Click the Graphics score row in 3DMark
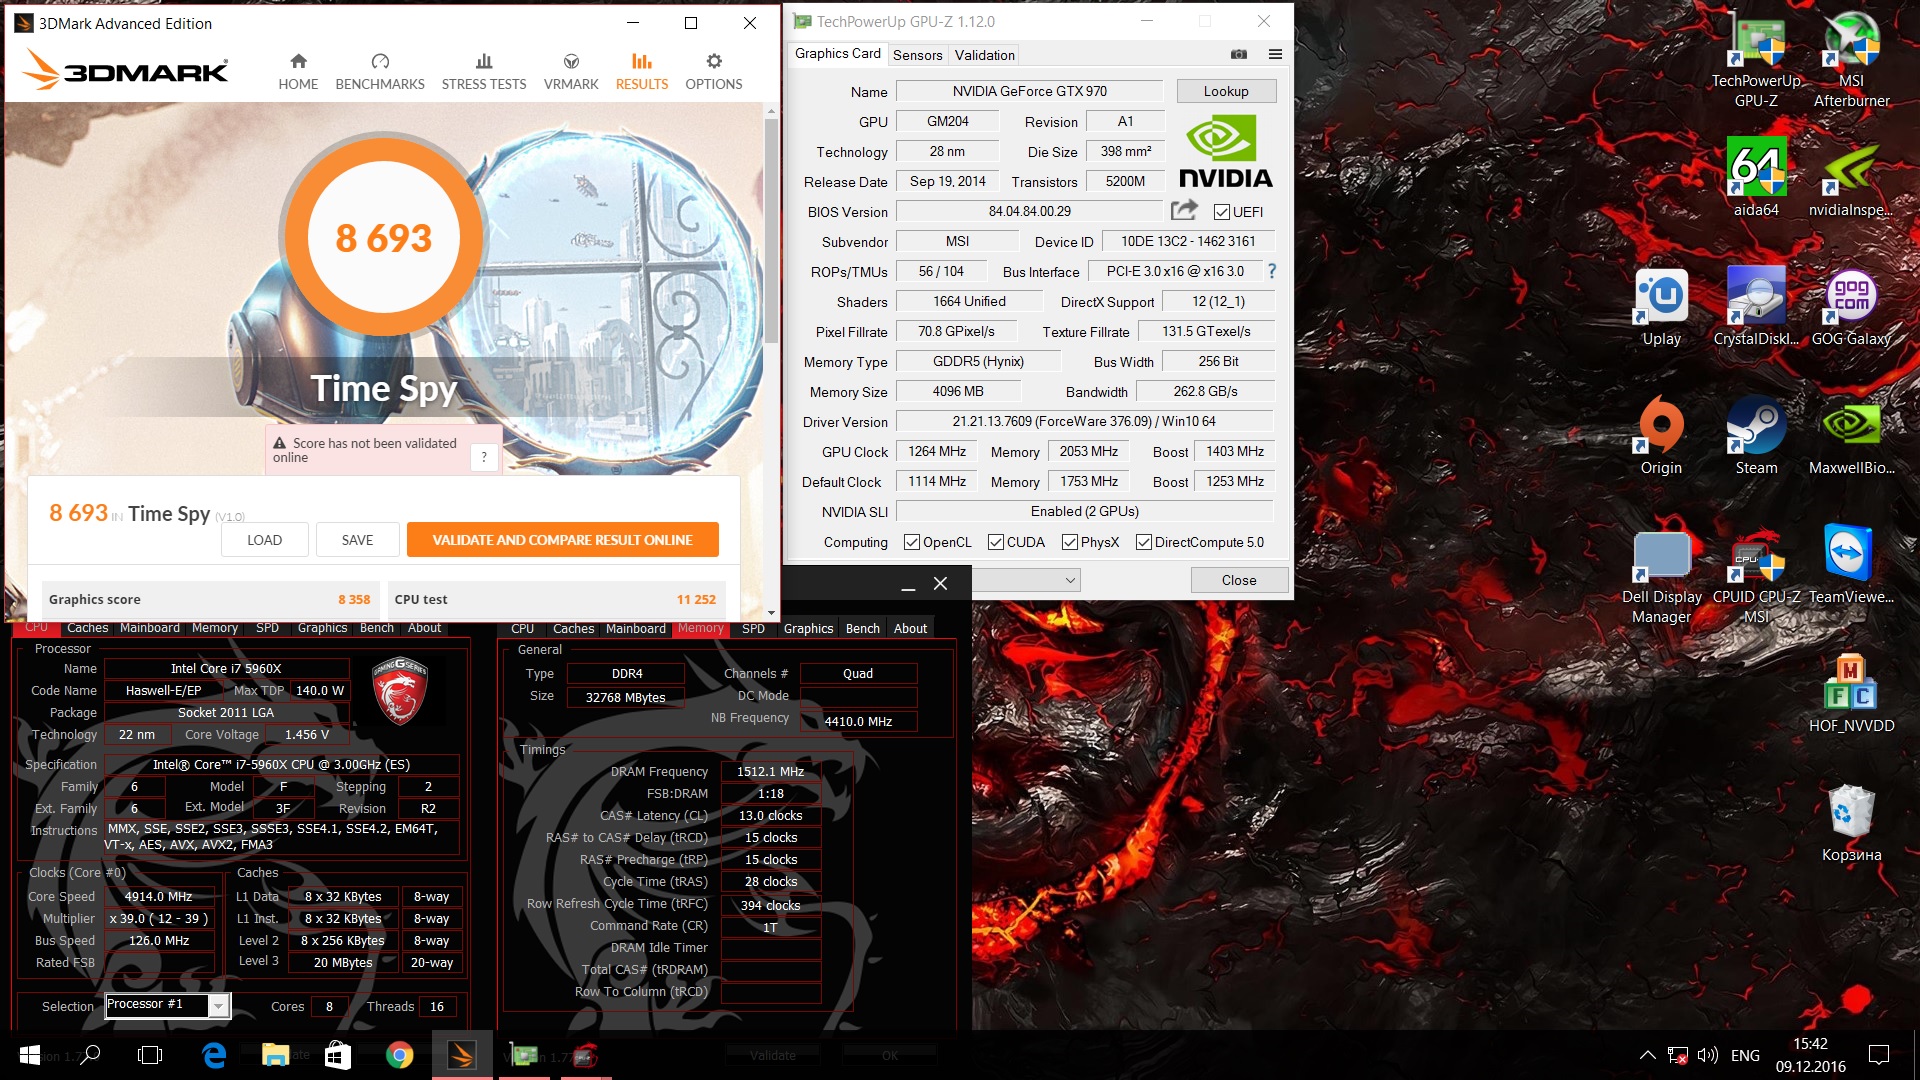Image resolution: width=1920 pixels, height=1080 pixels. pos(210,599)
